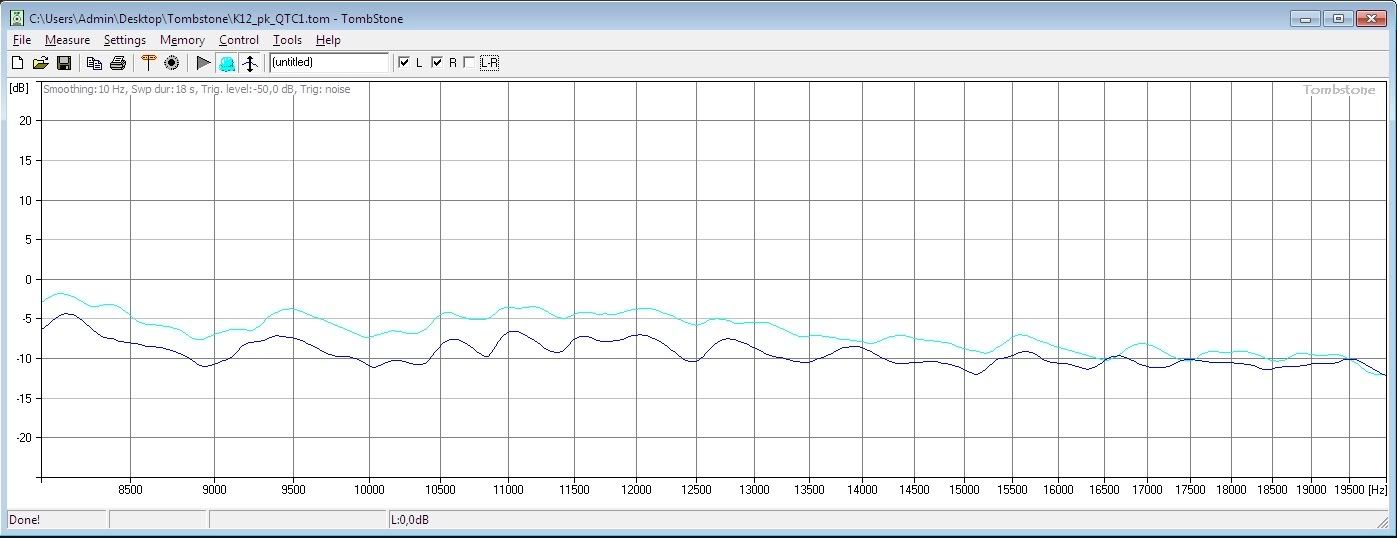Open the File menu
The image size is (1397, 538).
click(22, 40)
